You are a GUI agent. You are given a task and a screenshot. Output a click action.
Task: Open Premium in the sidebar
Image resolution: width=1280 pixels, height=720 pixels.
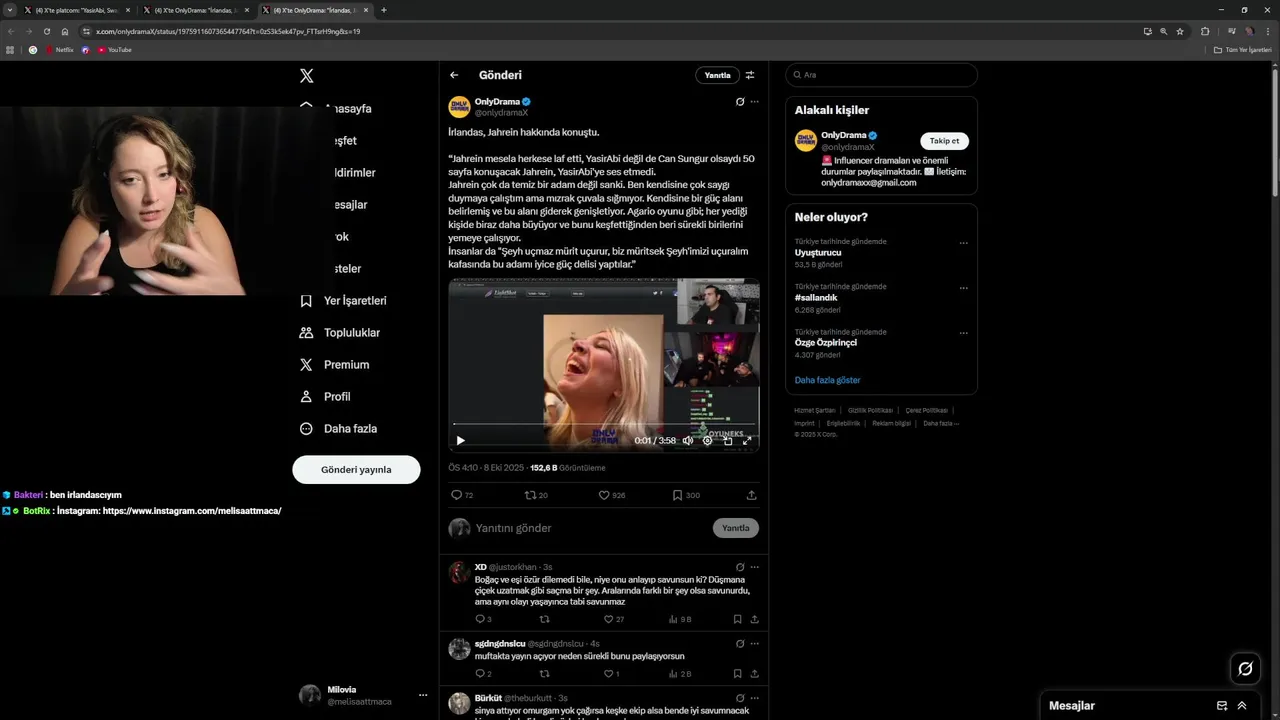click(335, 365)
